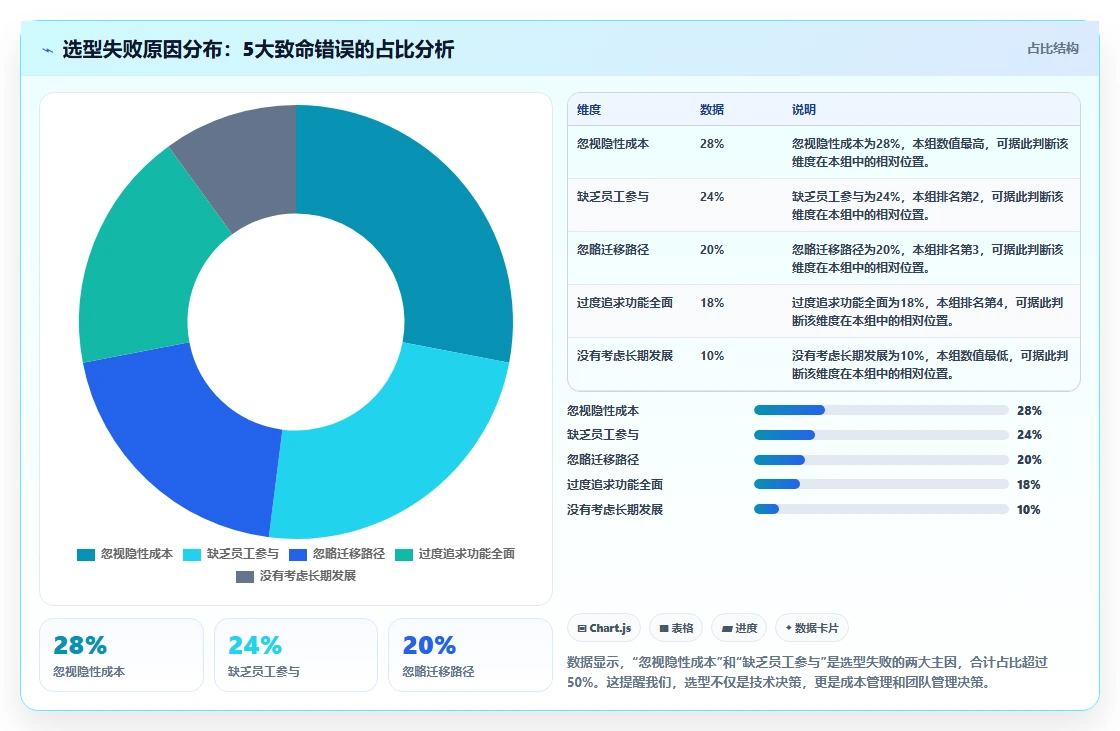Image resolution: width=1120 pixels, height=731 pixels.
Task: Click the summary paragraph starting 数据显示
Action: [807, 672]
